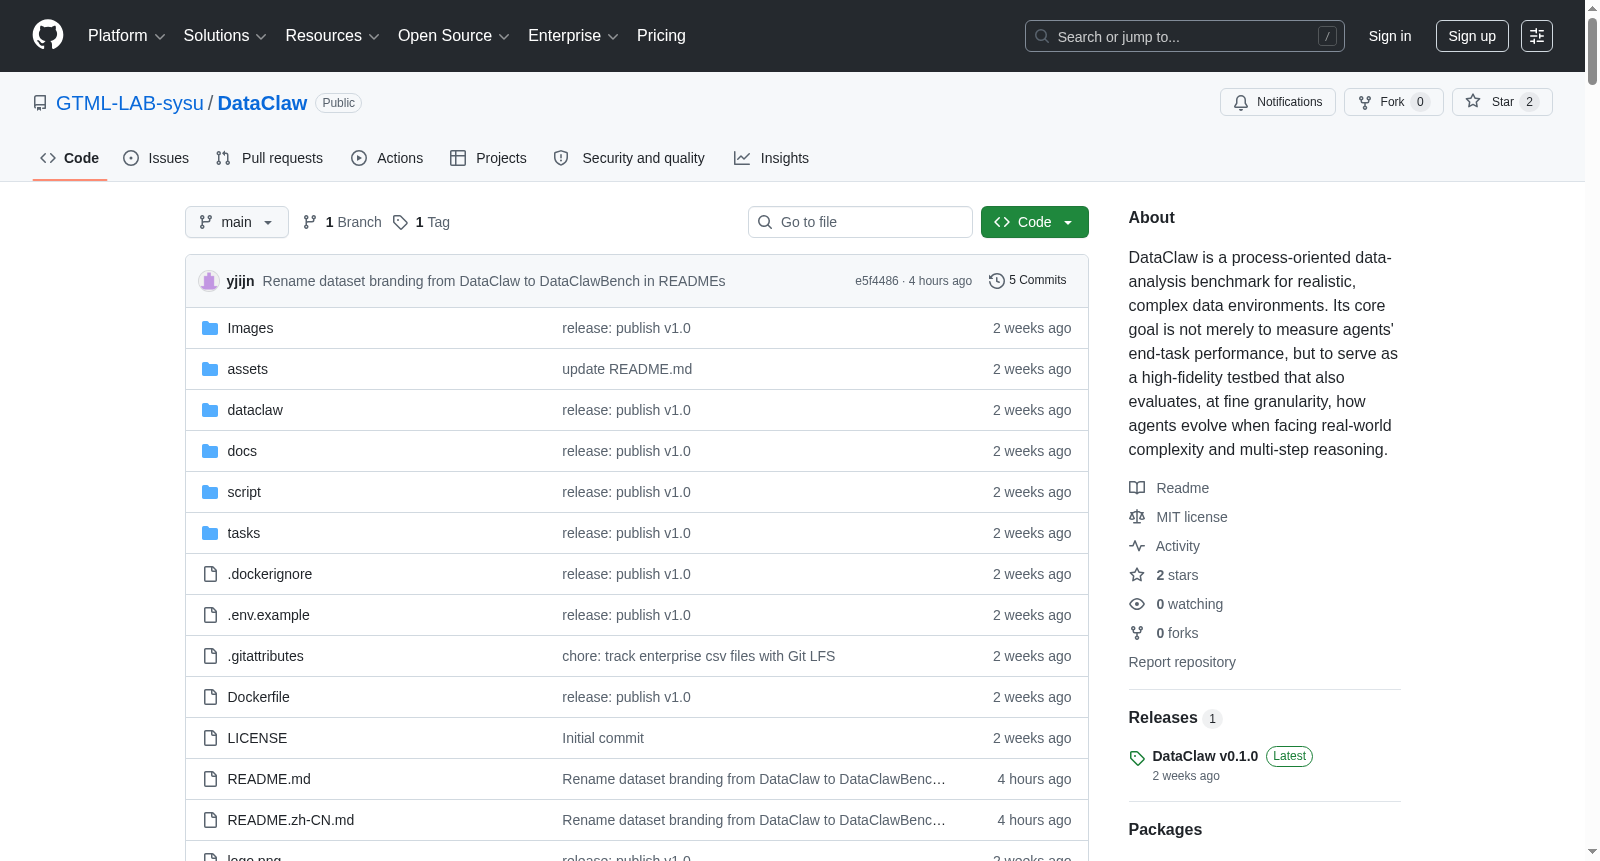
Task: Click the Sign in link
Action: click(1390, 36)
